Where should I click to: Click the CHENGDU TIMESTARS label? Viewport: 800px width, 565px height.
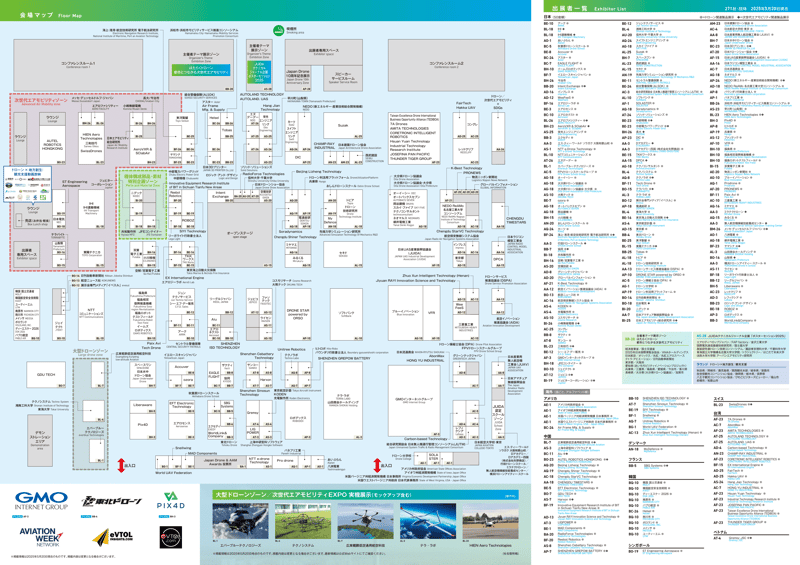(516, 220)
